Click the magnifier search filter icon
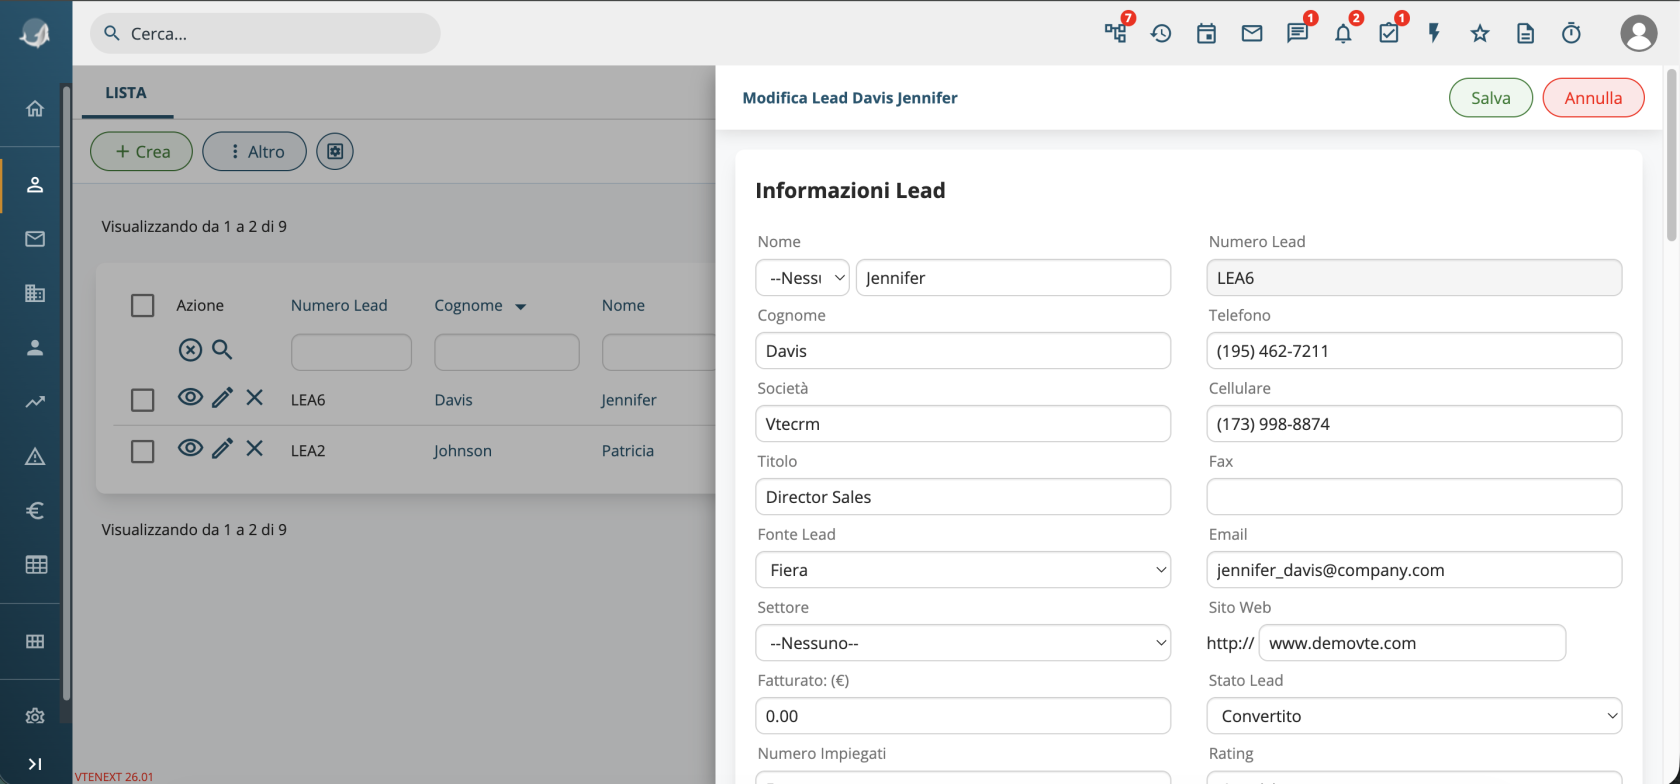This screenshot has height=784, width=1680. 222,349
